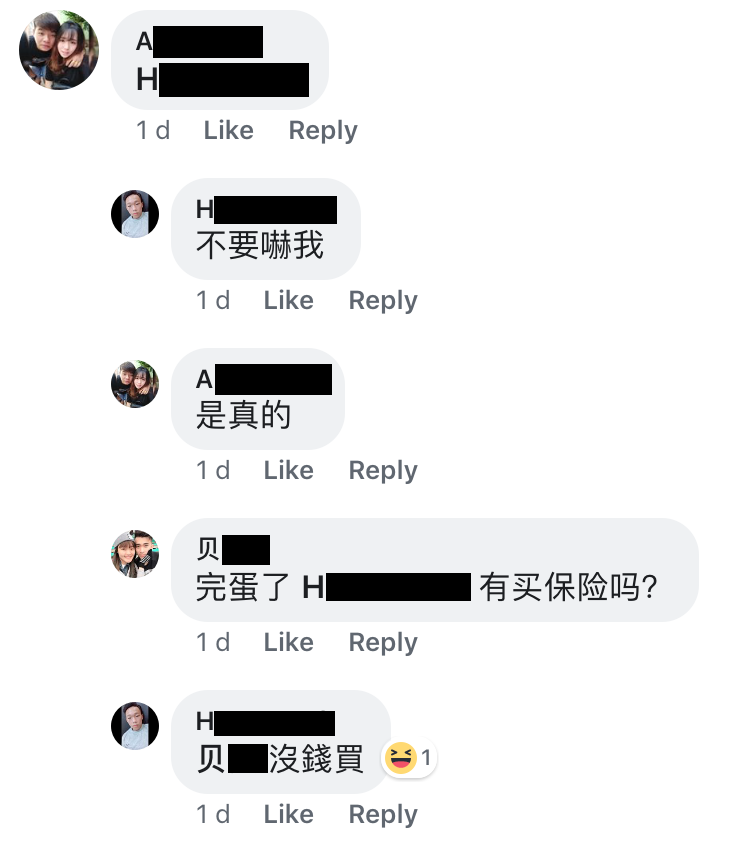
Task: Click the laughing reaction emoji on 沒錢買
Action: pos(400,758)
